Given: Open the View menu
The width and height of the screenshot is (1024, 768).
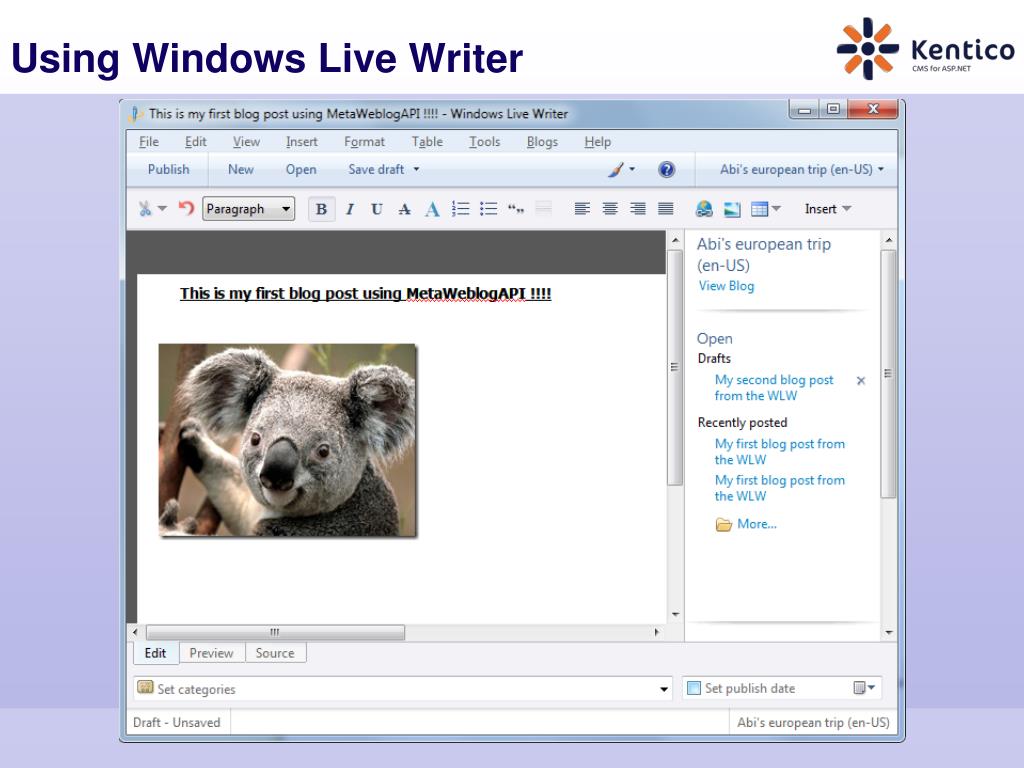Looking at the screenshot, I should (246, 142).
